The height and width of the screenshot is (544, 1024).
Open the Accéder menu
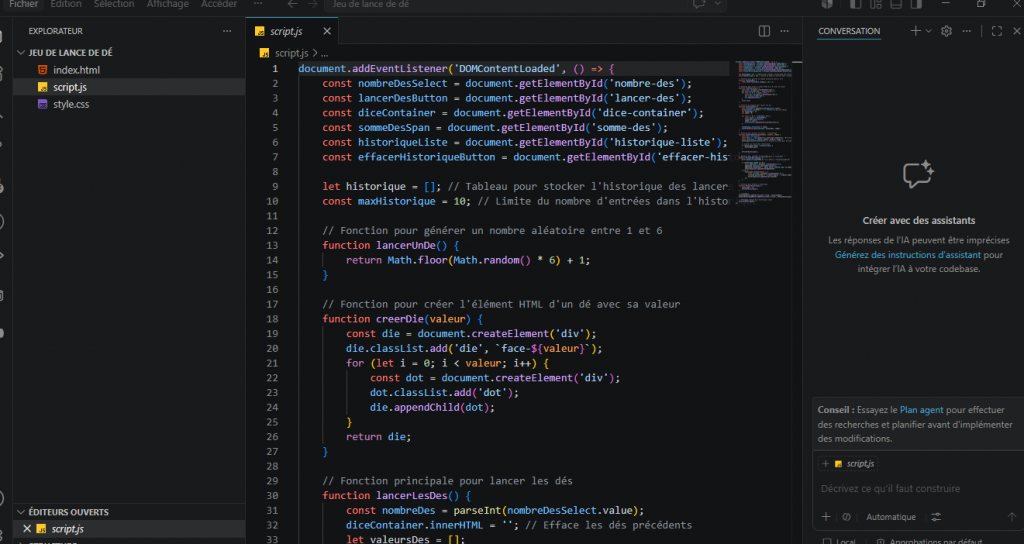(219, 4)
